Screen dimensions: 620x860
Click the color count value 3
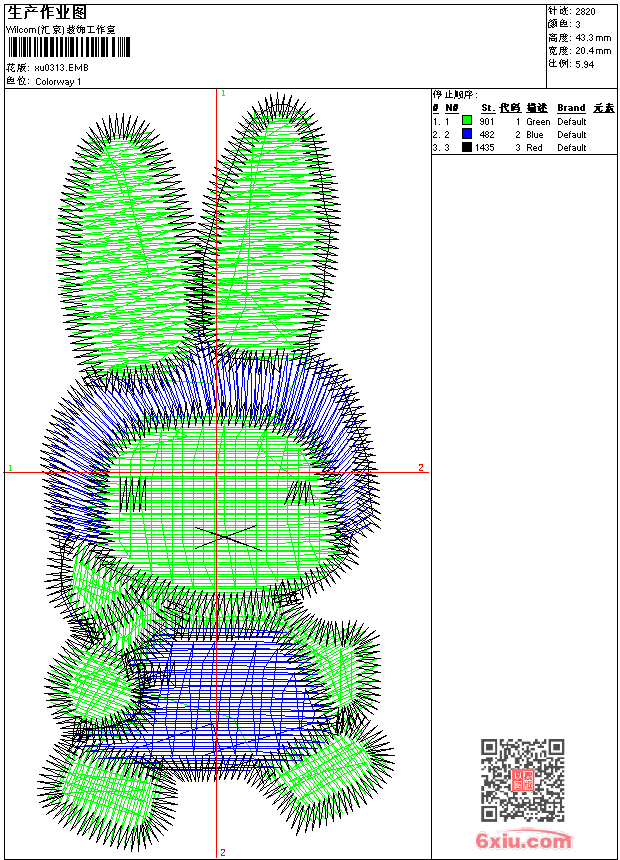coord(578,25)
